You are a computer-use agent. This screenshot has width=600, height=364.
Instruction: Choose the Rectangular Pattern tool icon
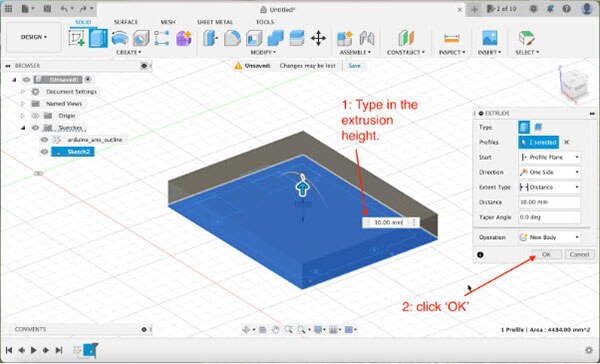pos(162,38)
